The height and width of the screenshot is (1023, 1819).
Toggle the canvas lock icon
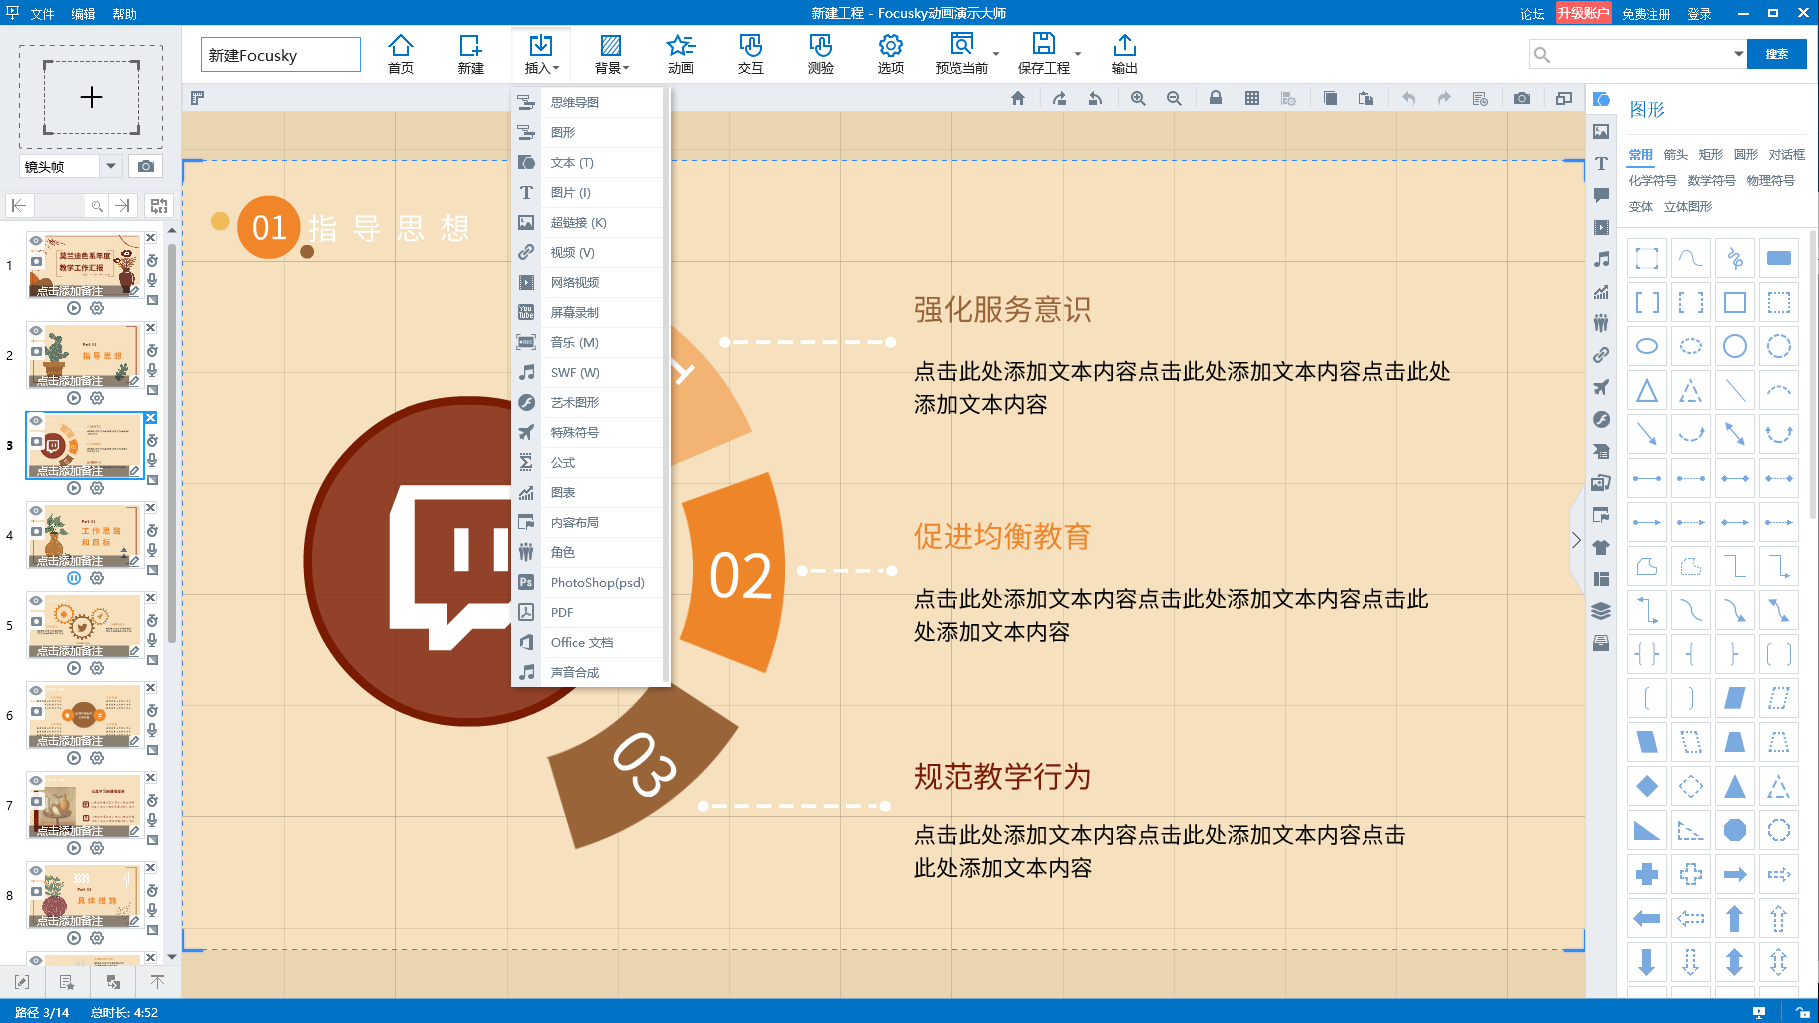(1216, 98)
